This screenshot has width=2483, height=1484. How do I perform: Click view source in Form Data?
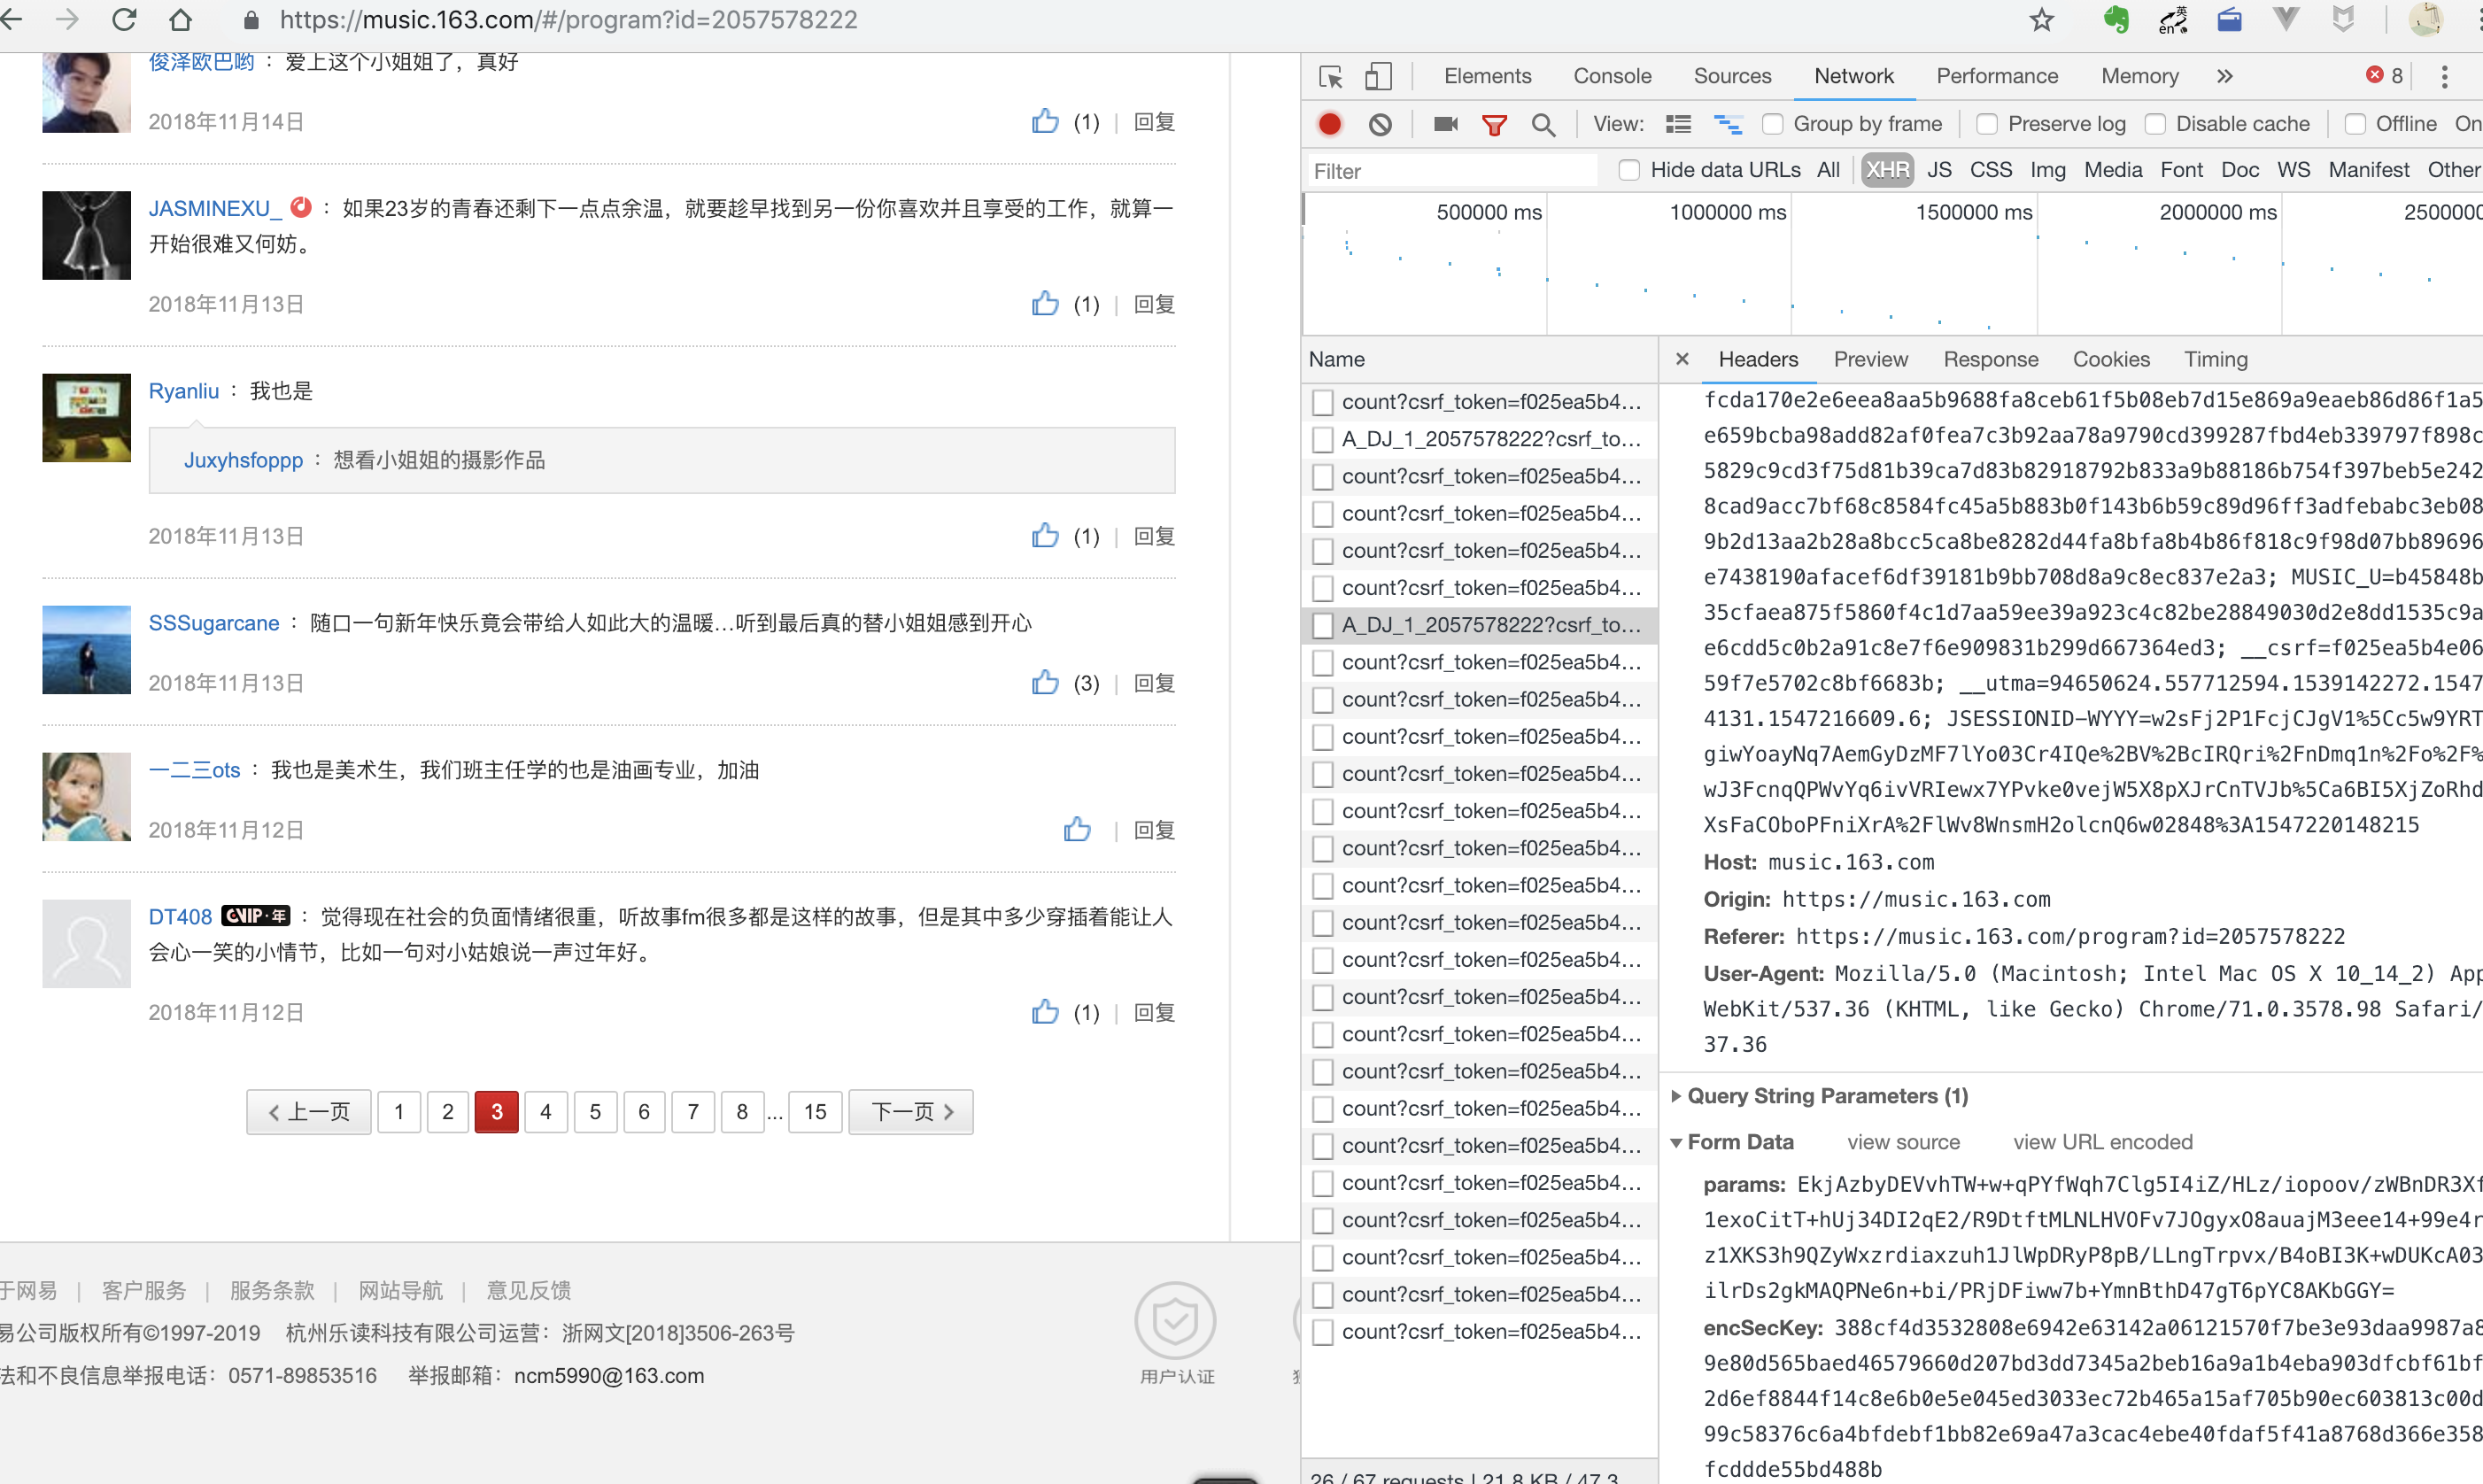tap(1903, 1142)
